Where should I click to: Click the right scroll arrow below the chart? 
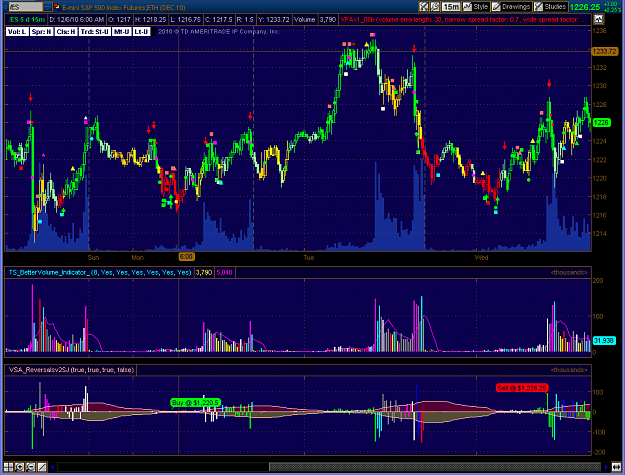click(606, 467)
